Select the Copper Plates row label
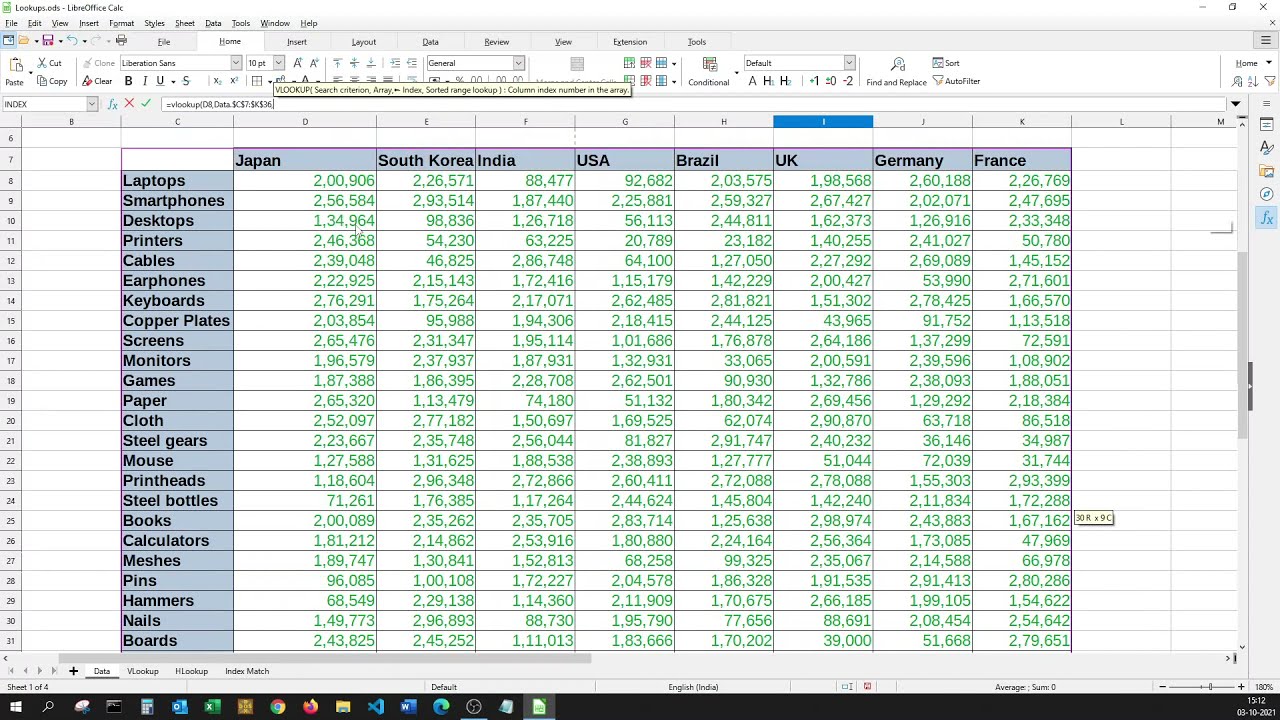 coord(177,320)
